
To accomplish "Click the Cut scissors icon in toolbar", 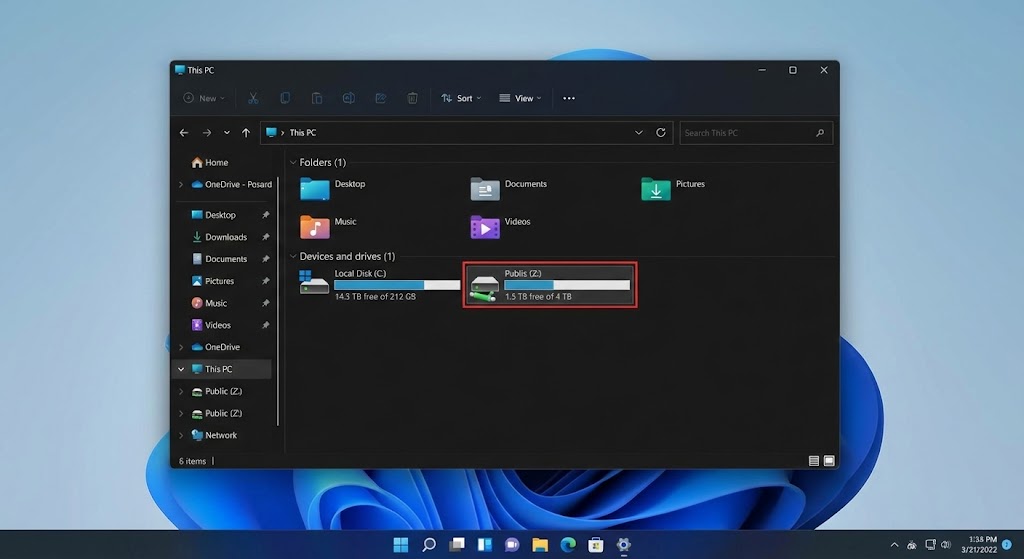I will [253, 98].
